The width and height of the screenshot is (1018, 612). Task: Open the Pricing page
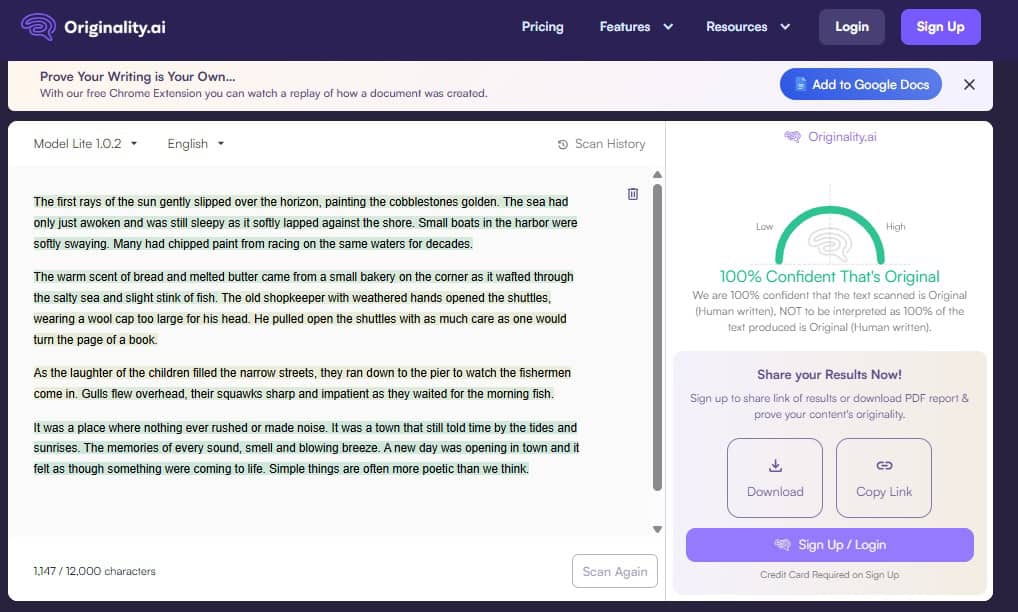(x=542, y=27)
